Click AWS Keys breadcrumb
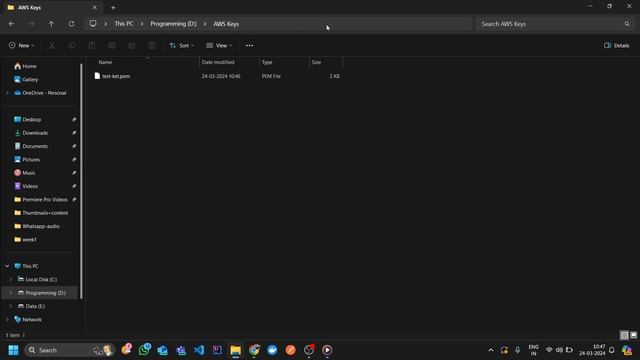The height and width of the screenshot is (360, 640). (226, 24)
